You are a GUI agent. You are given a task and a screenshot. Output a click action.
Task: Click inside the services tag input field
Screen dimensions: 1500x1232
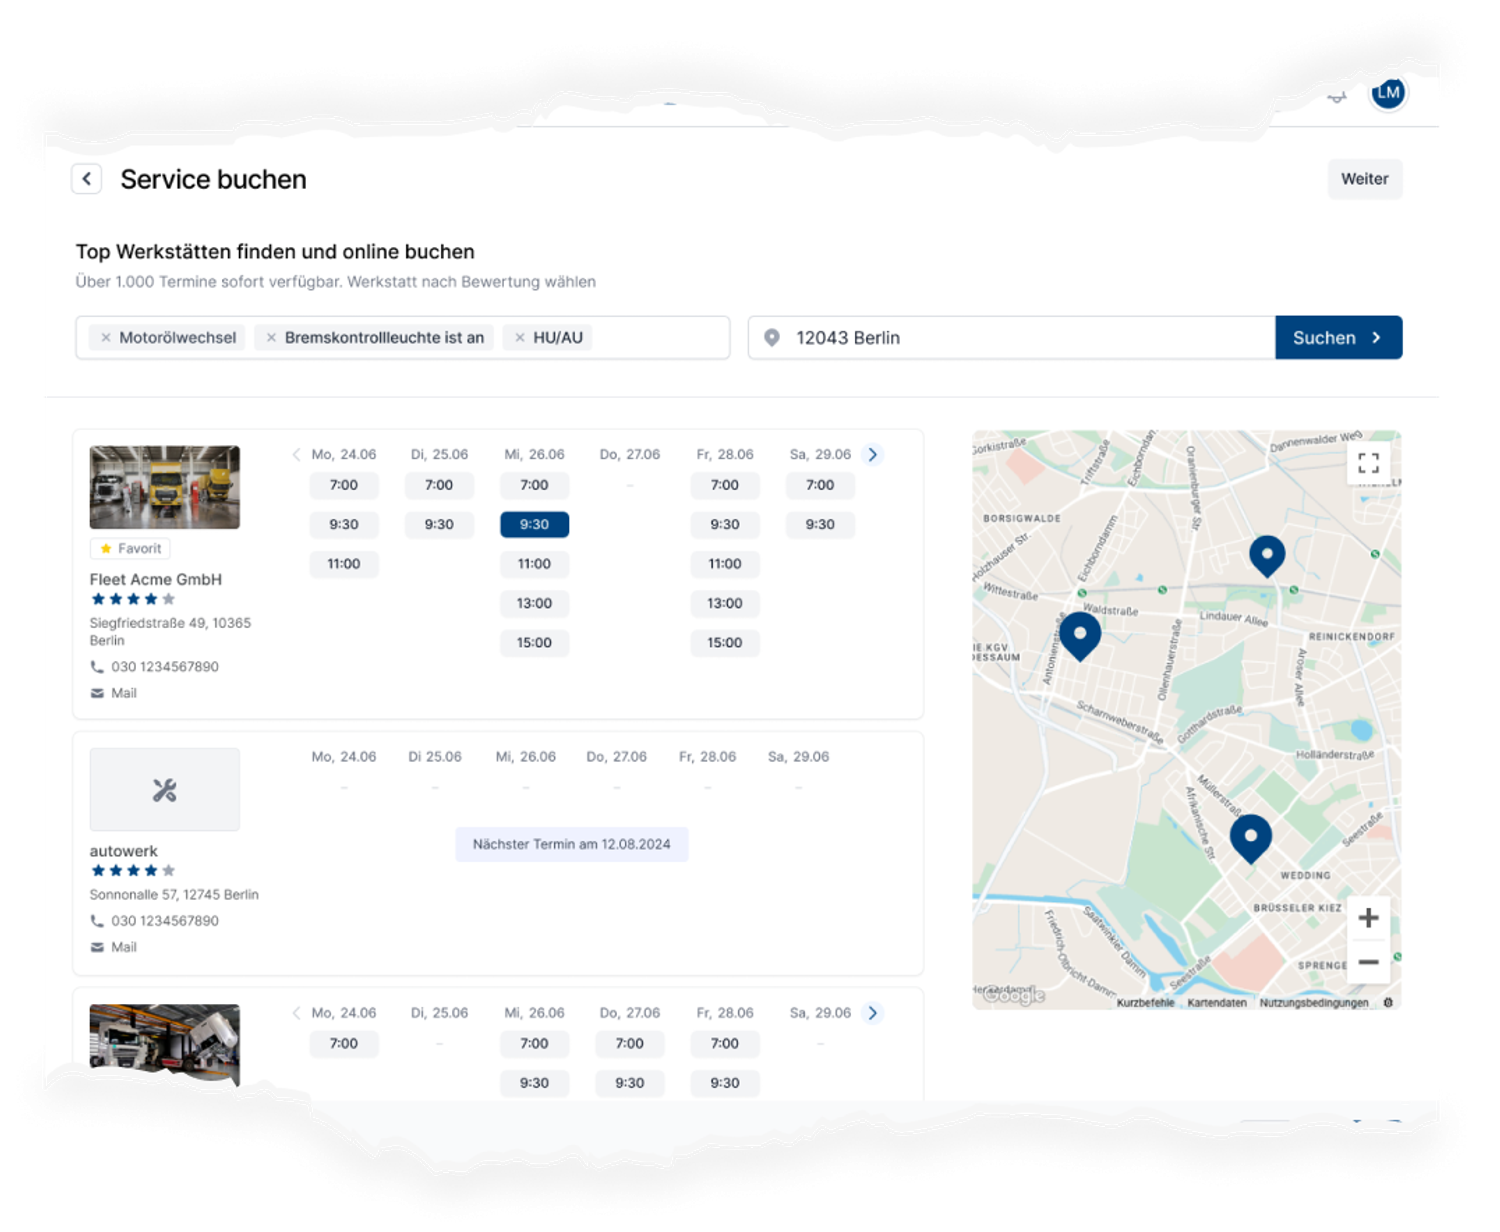click(x=402, y=338)
